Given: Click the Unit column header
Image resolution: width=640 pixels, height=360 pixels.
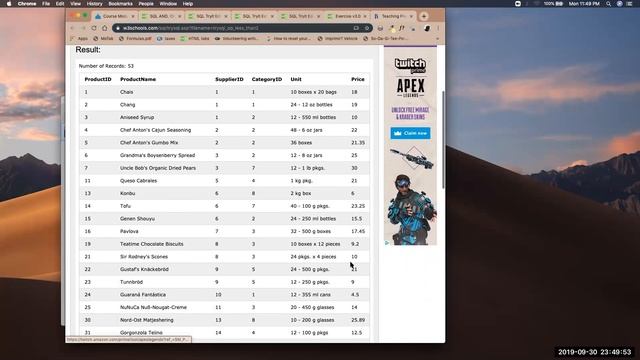Looking at the screenshot, I should tap(296, 79).
